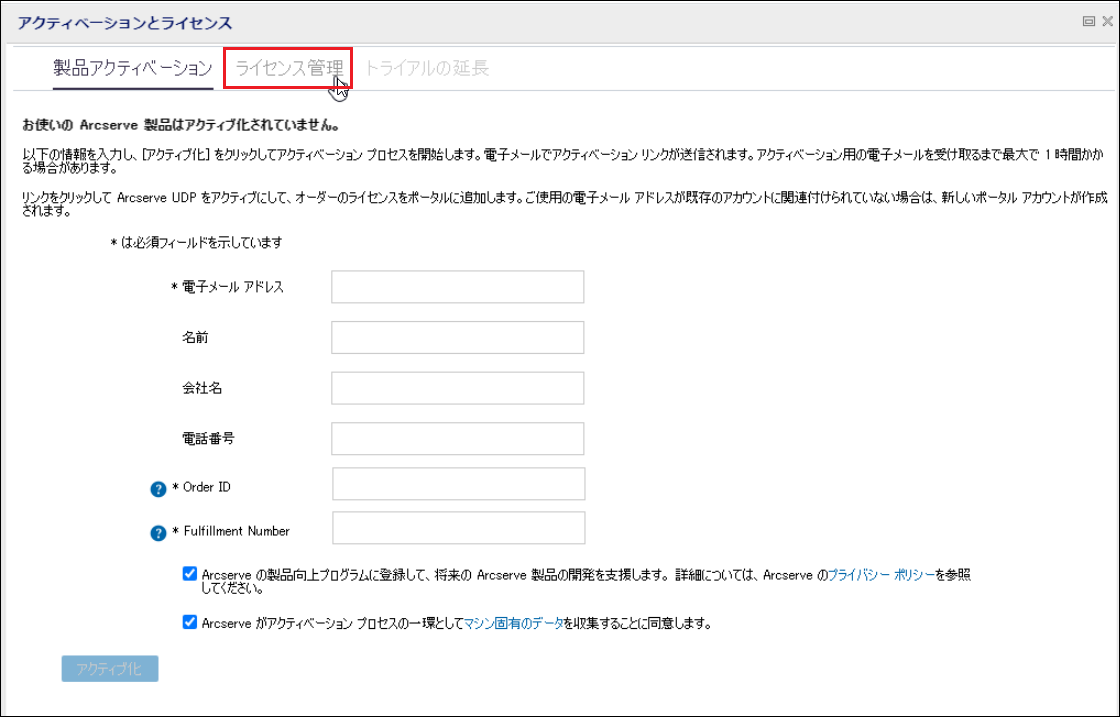Image resolution: width=1120 pixels, height=717 pixels.
Task: Focus the 名前 text field
Action: coord(457,337)
